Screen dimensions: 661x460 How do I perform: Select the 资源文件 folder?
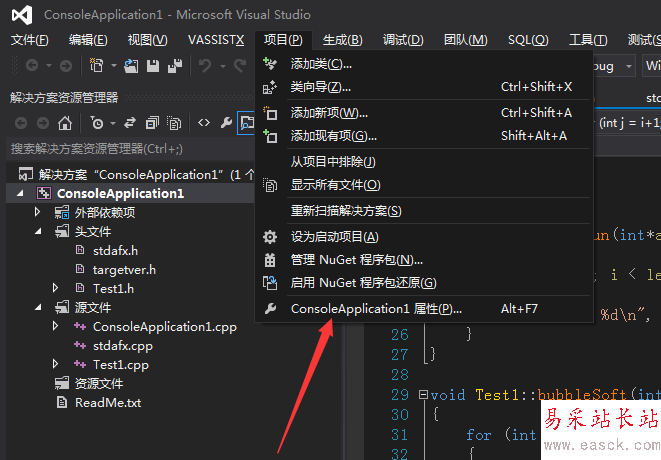(99, 383)
